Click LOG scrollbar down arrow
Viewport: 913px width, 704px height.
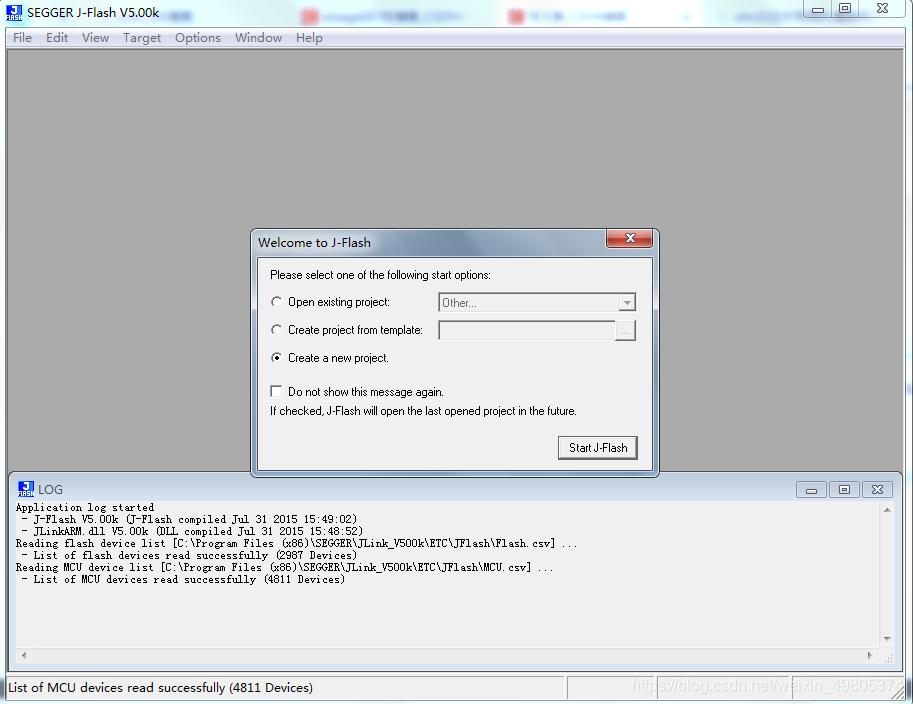point(887,639)
